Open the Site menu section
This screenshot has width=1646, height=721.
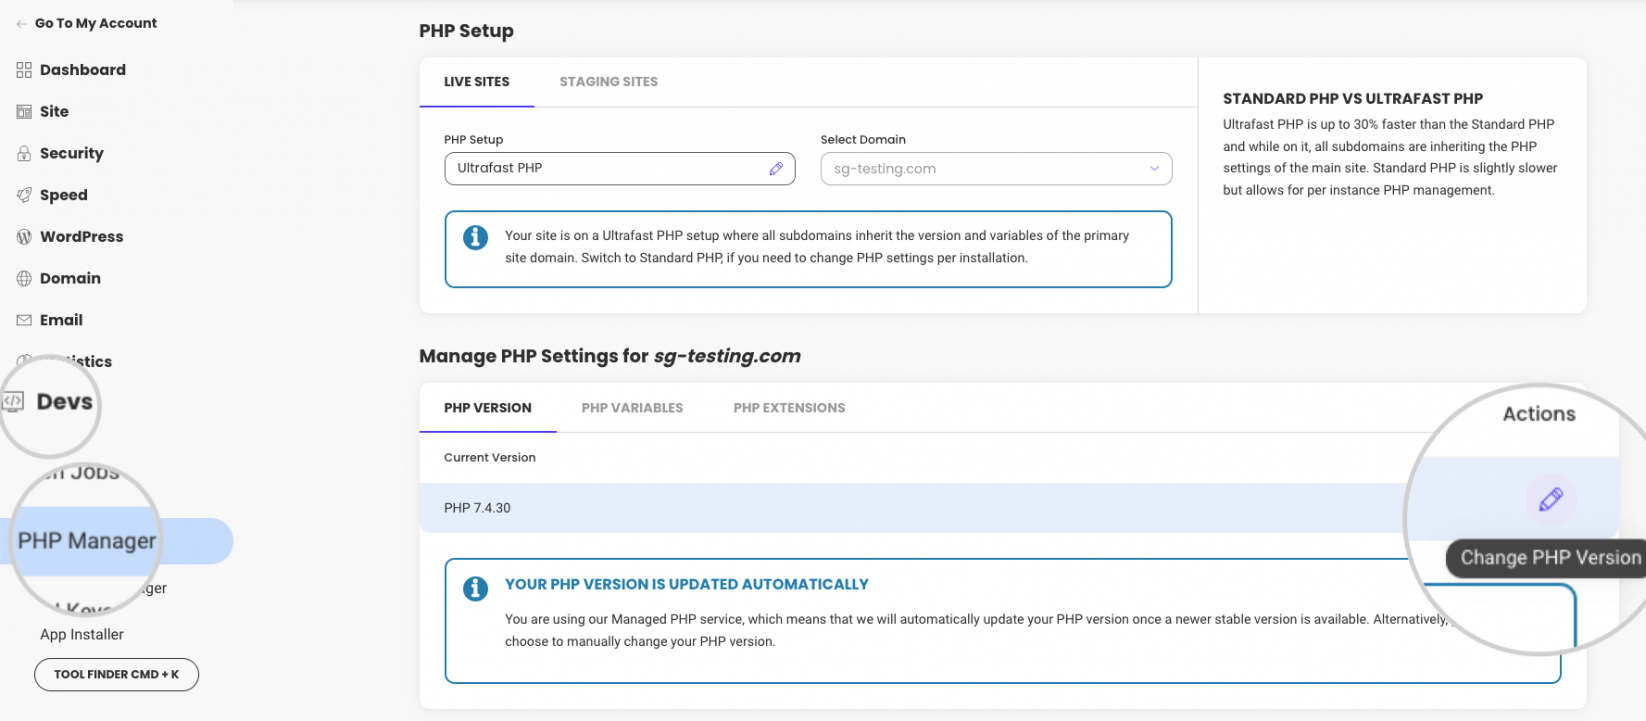54,112
